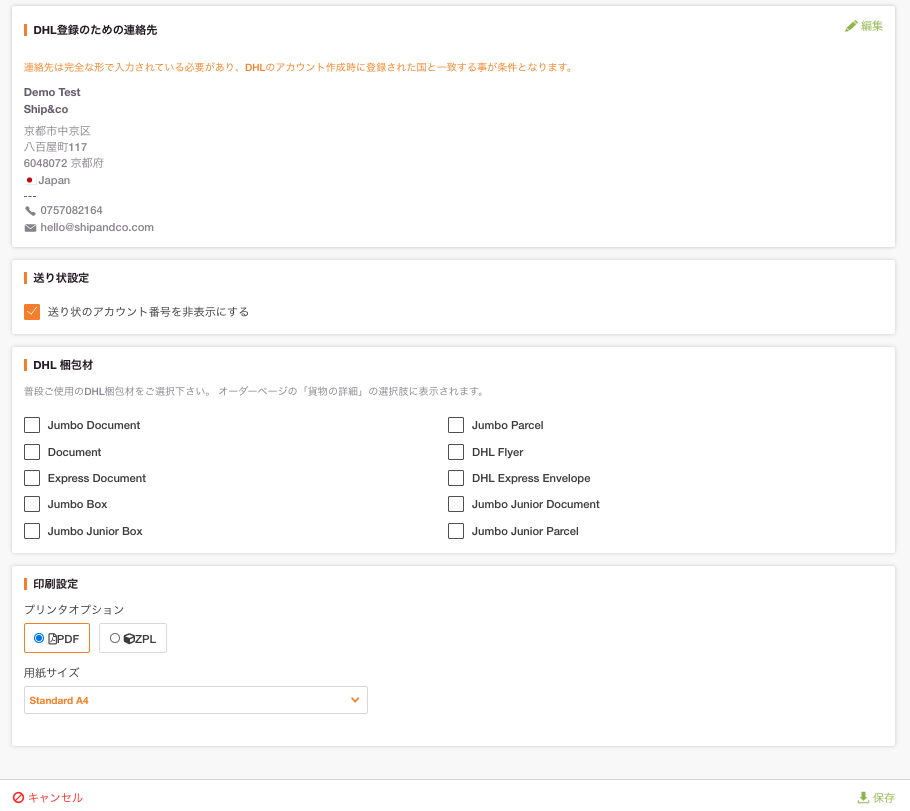Click the Japan flag icon

[30, 180]
